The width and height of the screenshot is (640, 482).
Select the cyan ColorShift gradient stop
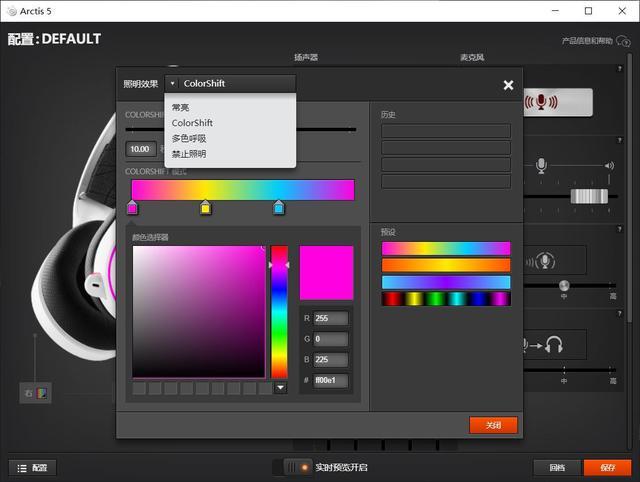279,208
